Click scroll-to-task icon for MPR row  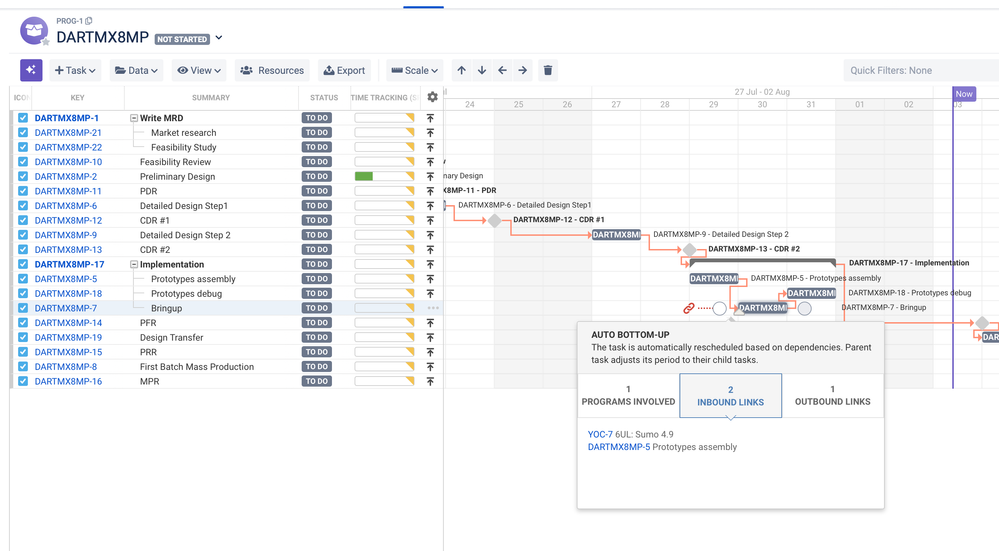431,382
